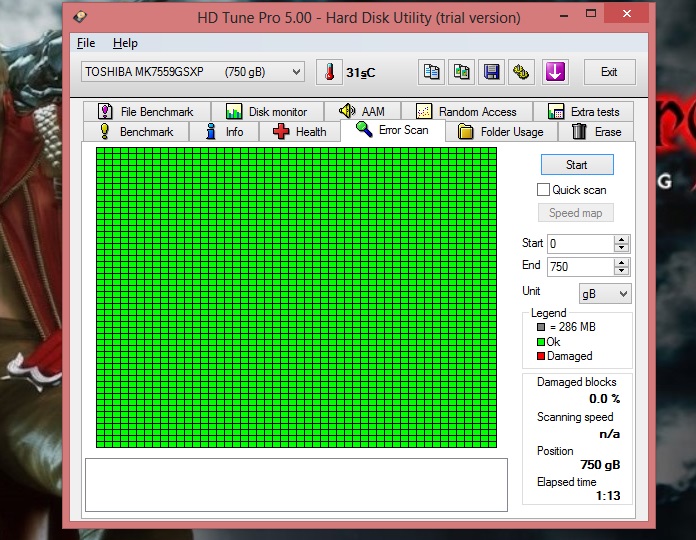Click the thermometer temperature icon

click(329, 72)
